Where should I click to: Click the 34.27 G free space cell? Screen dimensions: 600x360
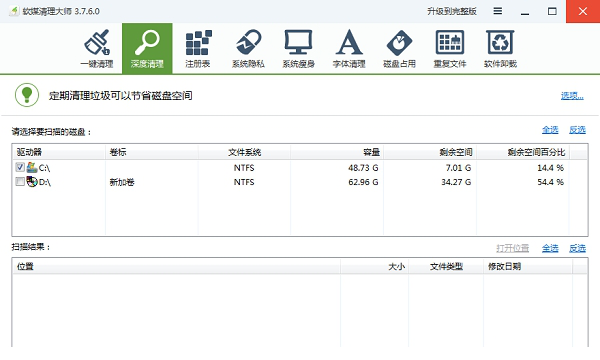(x=456, y=182)
